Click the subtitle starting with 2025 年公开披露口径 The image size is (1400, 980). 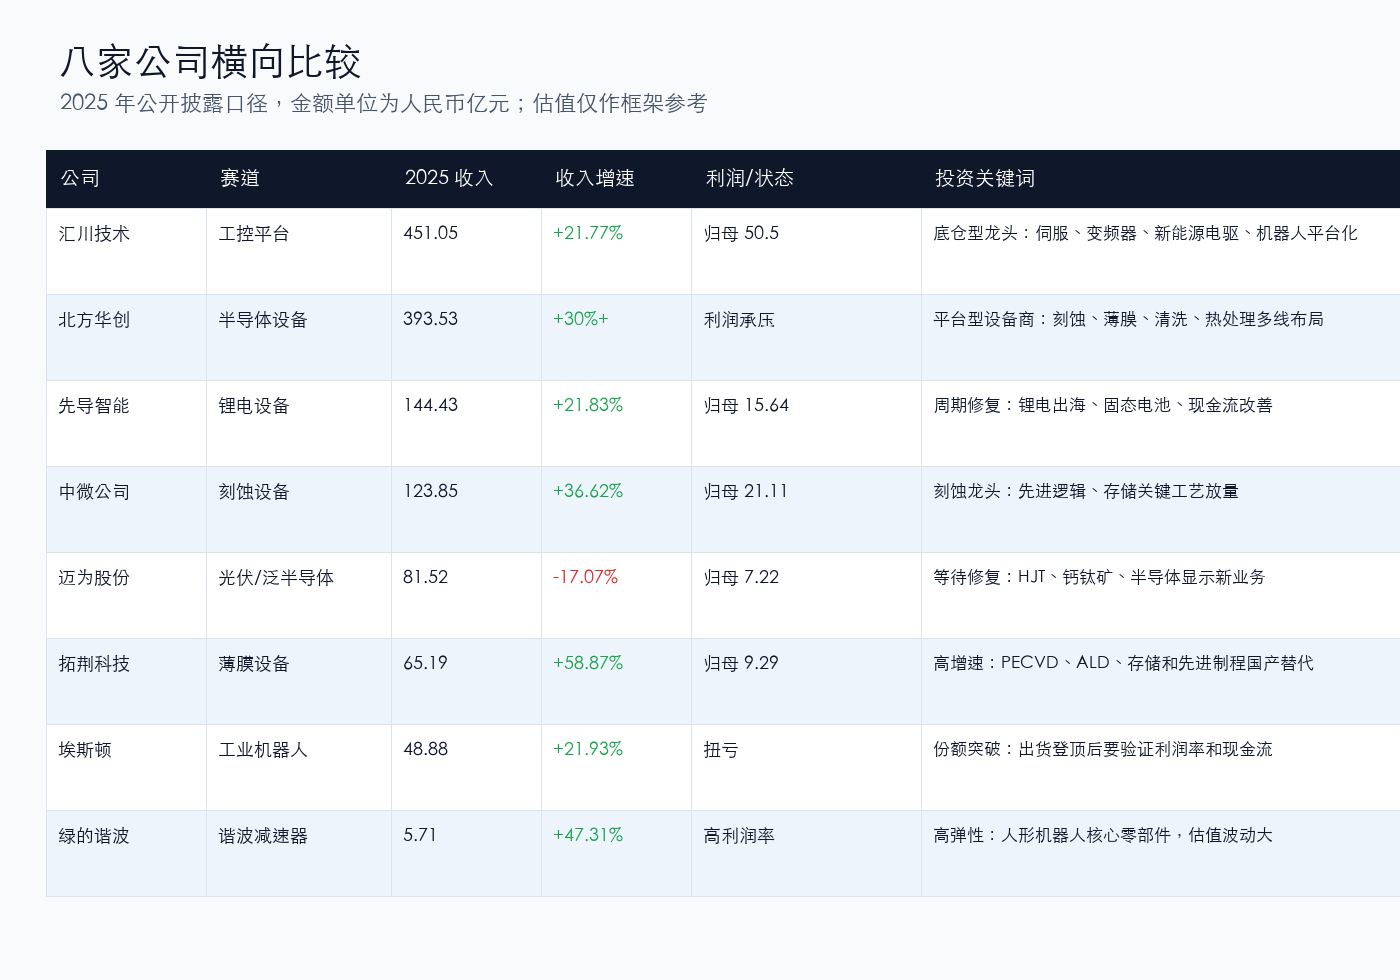tap(384, 103)
